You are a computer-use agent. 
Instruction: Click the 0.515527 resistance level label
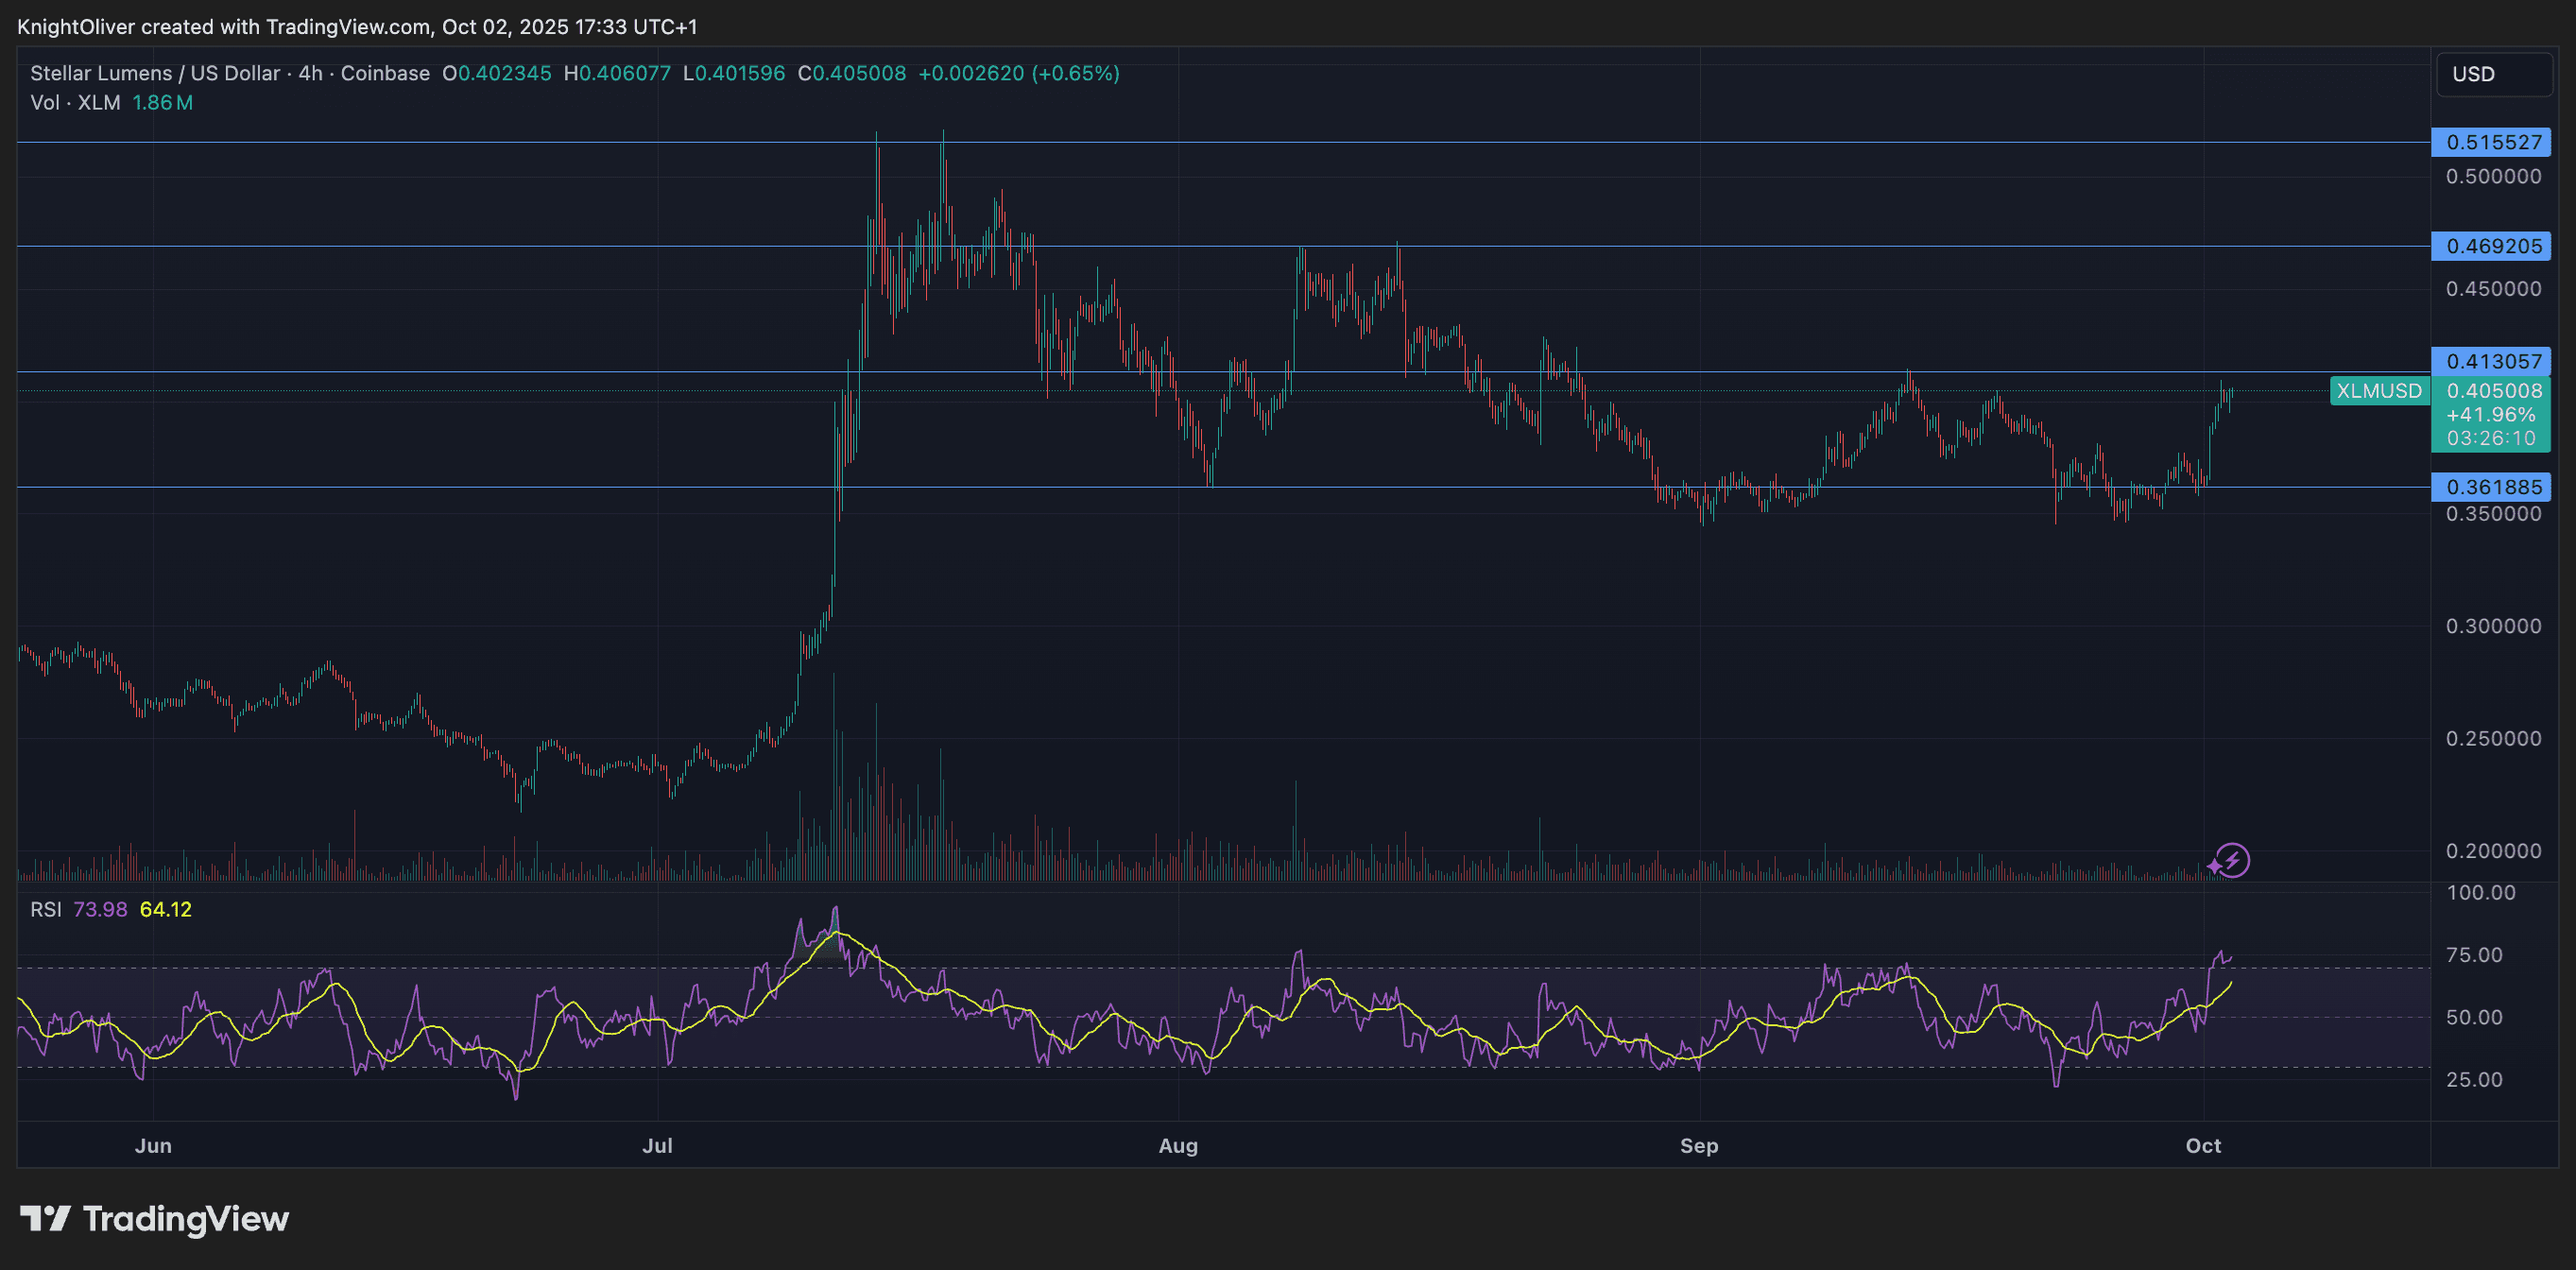(2491, 142)
